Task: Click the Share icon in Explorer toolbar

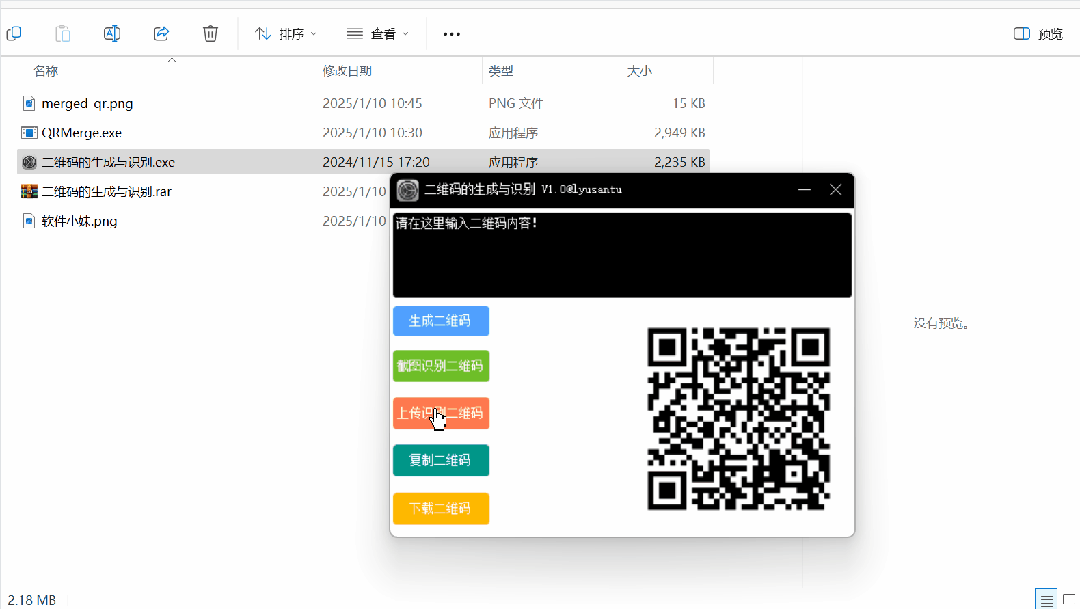Action: (160, 33)
